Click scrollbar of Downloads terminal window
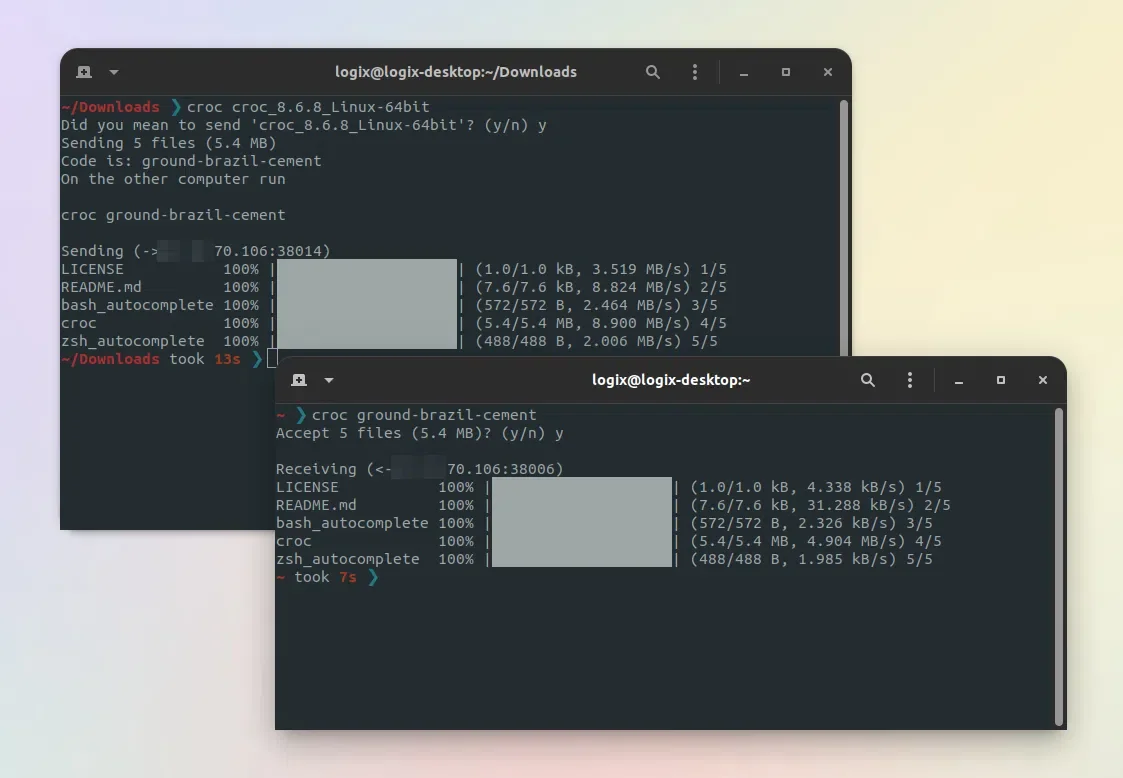This screenshot has height=778, width=1123. [844, 227]
